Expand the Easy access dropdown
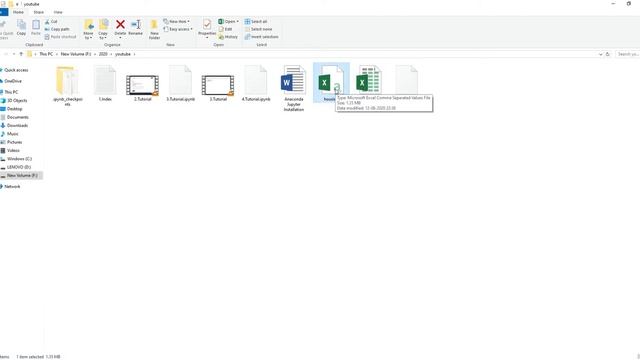 (178, 29)
